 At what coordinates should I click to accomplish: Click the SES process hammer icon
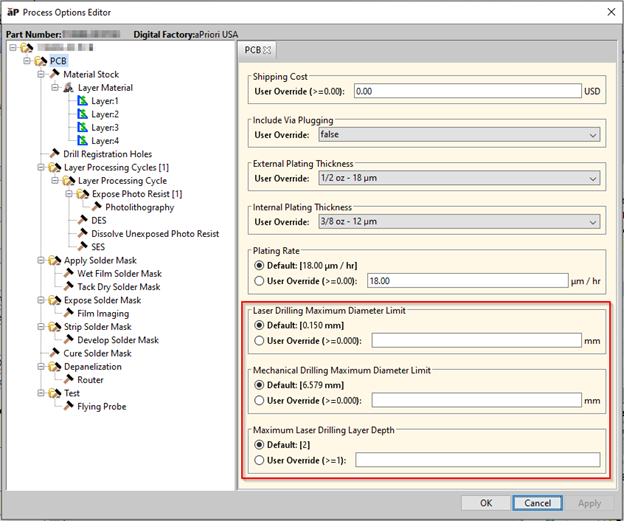pos(82,246)
